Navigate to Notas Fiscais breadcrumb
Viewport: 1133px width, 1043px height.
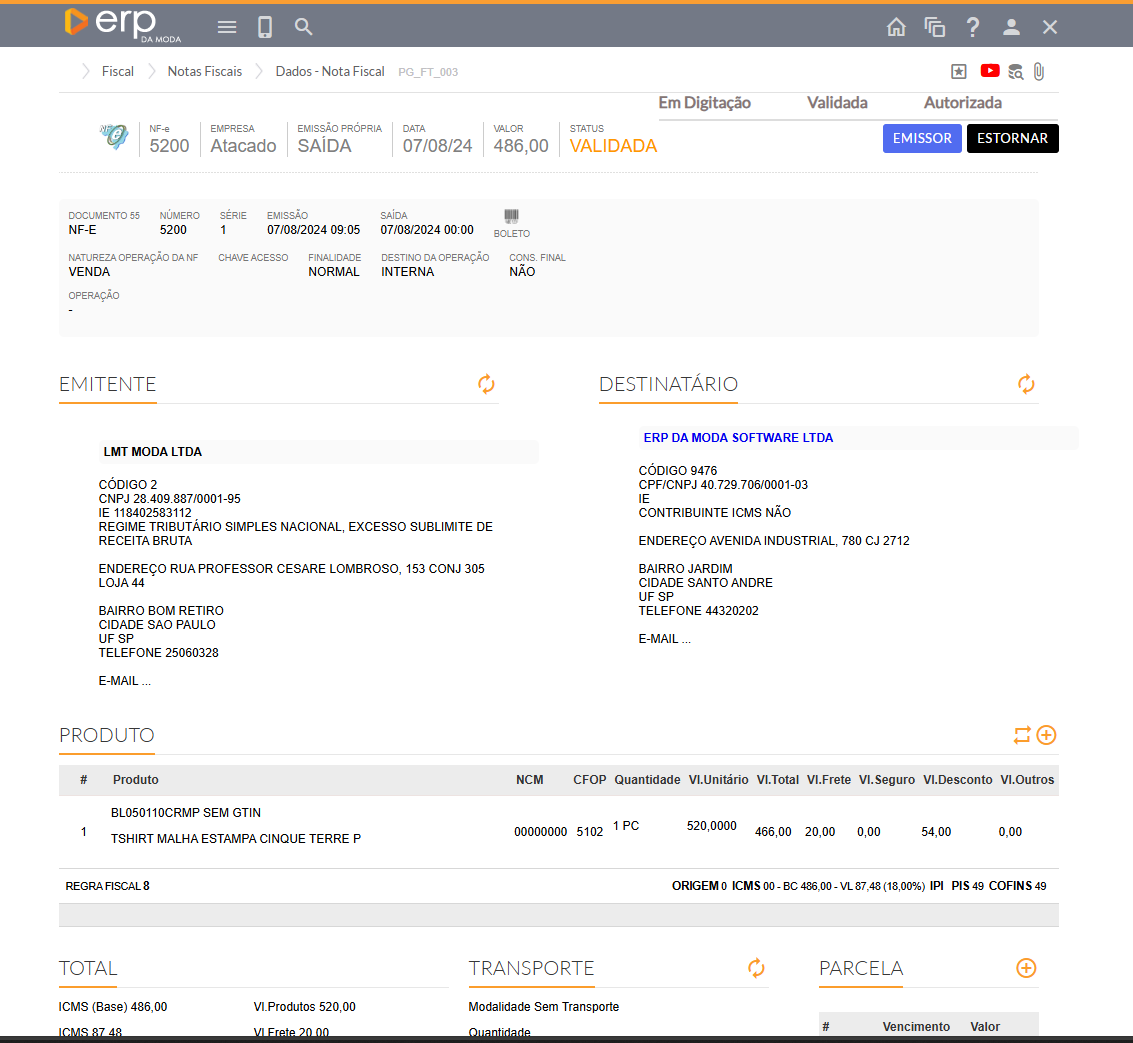tap(204, 72)
